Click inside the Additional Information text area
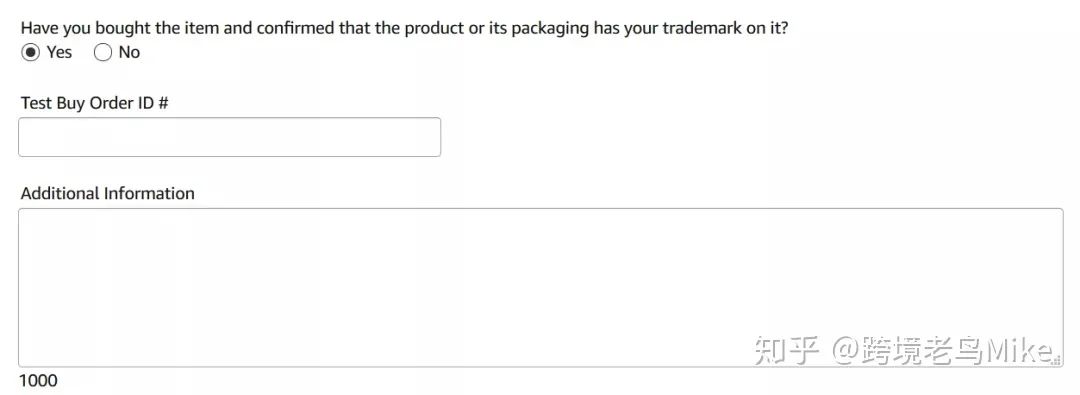 point(541,287)
